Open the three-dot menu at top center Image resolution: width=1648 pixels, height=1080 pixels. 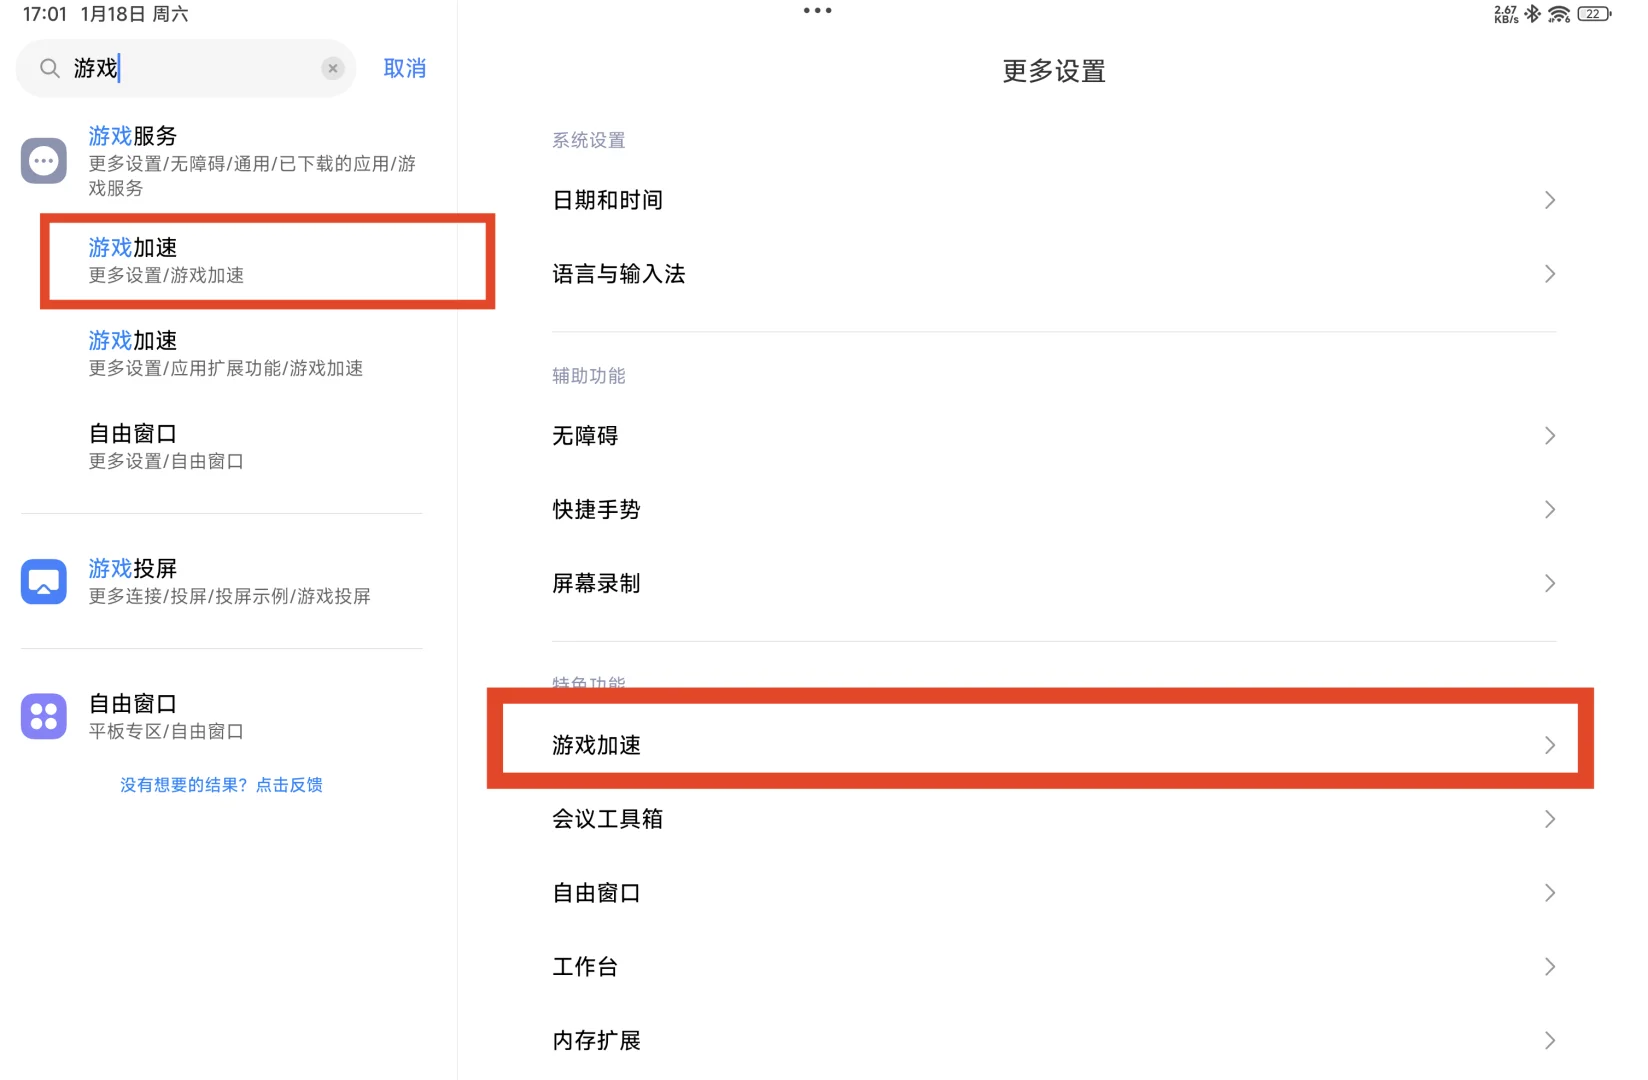click(x=817, y=10)
